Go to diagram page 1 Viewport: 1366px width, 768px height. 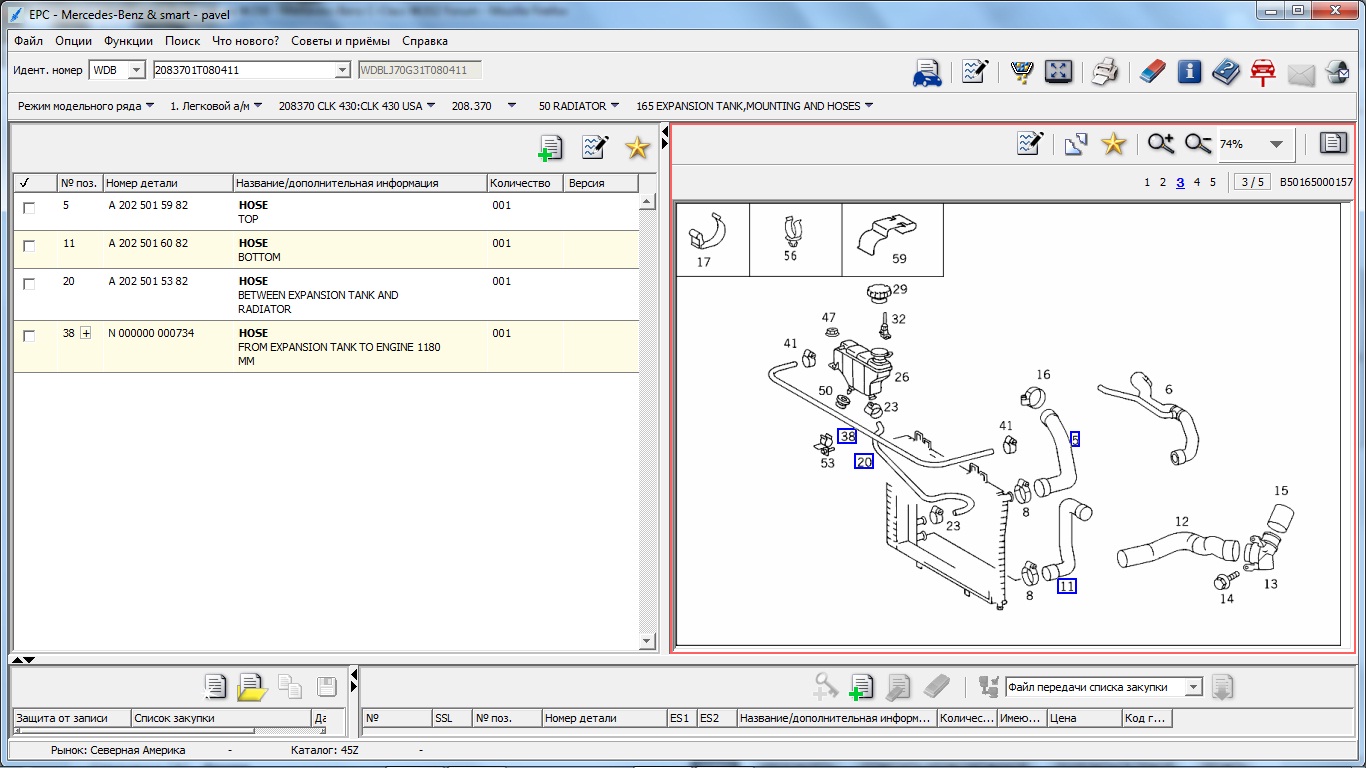pos(1147,182)
